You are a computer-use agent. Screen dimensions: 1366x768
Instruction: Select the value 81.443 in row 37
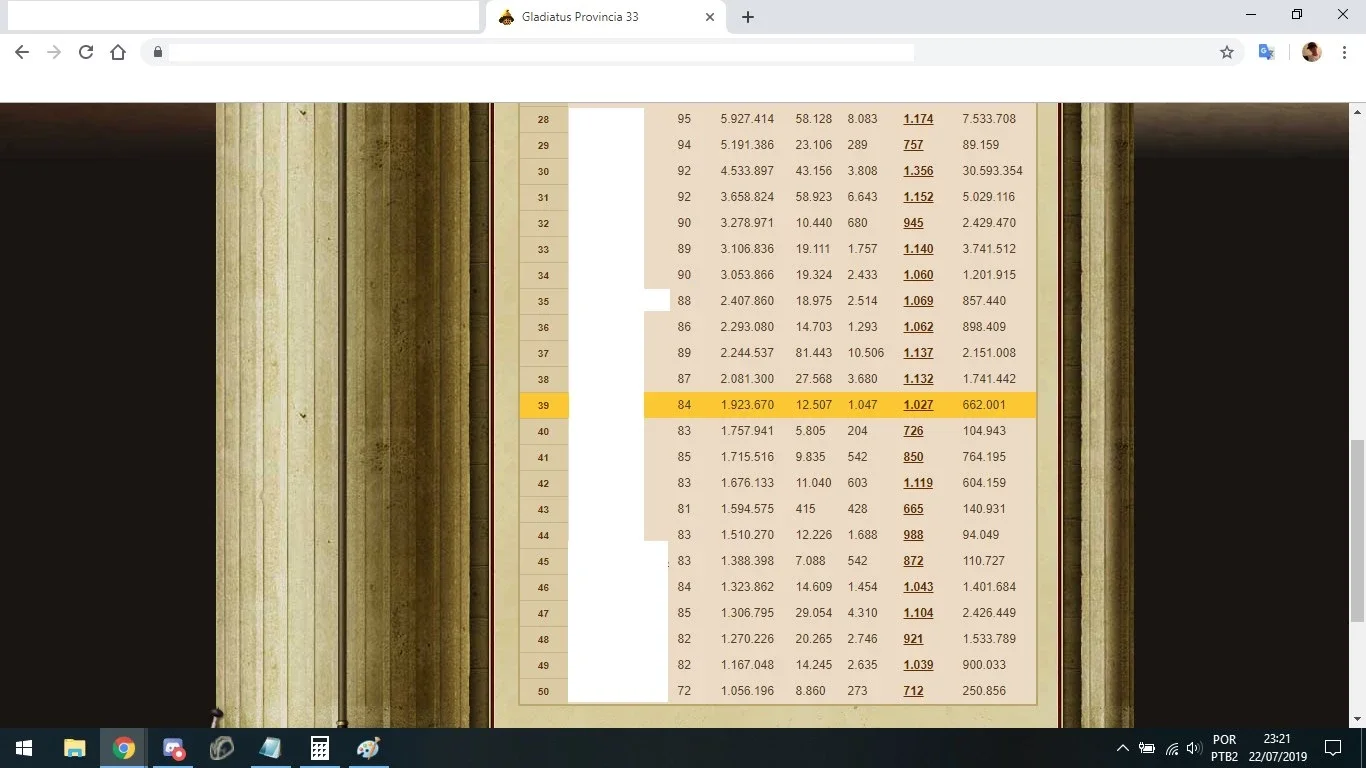coord(814,353)
